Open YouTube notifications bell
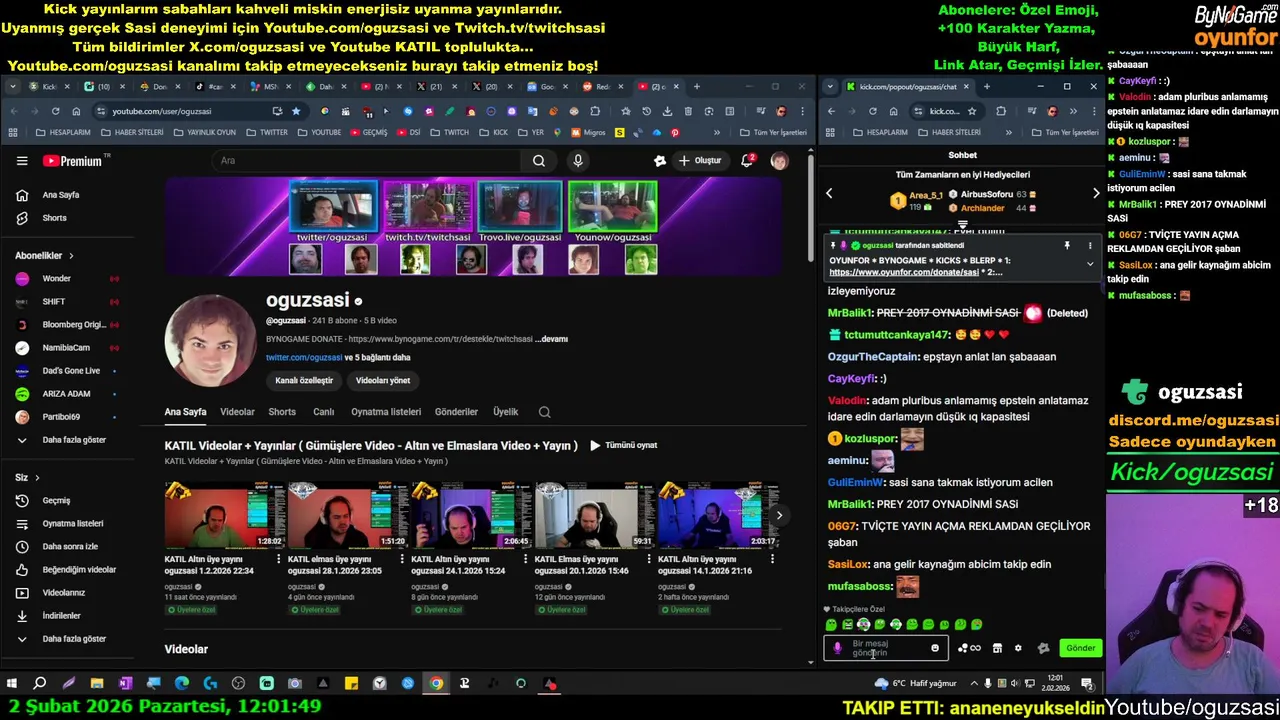The height and width of the screenshot is (720, 1280). (747, 161)
